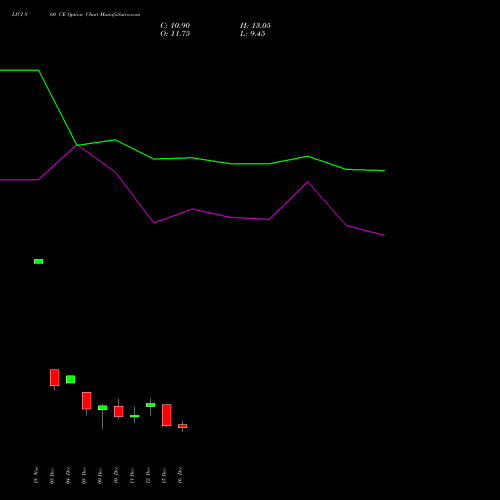
Task: Click the 04 Dec date axis label
Action: (68, 476)
